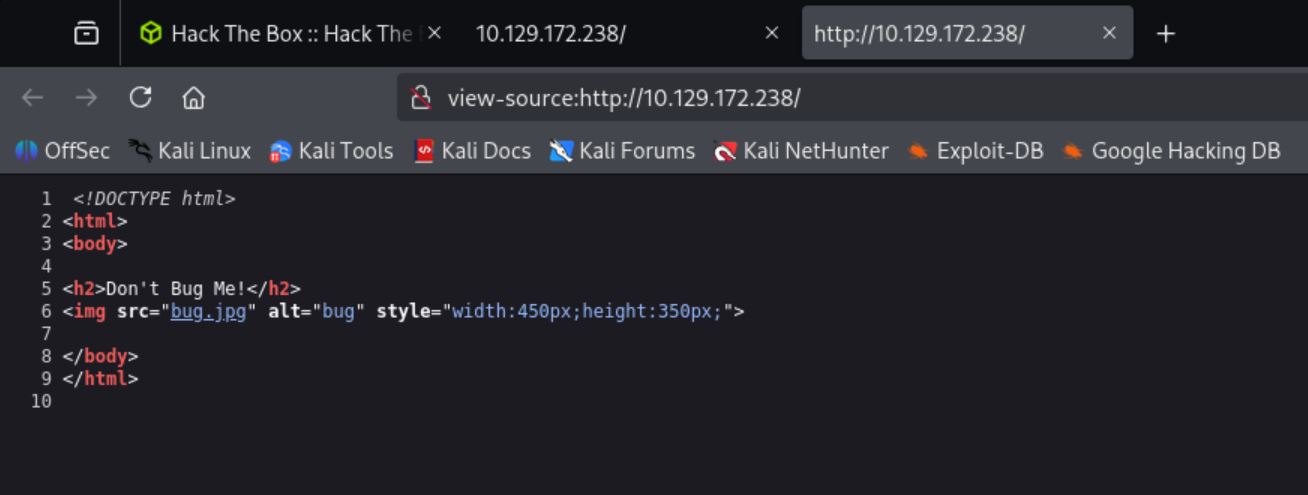Open a new tab with plus button
The width and height of the screenshot is (1308, 495).
pyautogui.click(x=1164, y=33)
